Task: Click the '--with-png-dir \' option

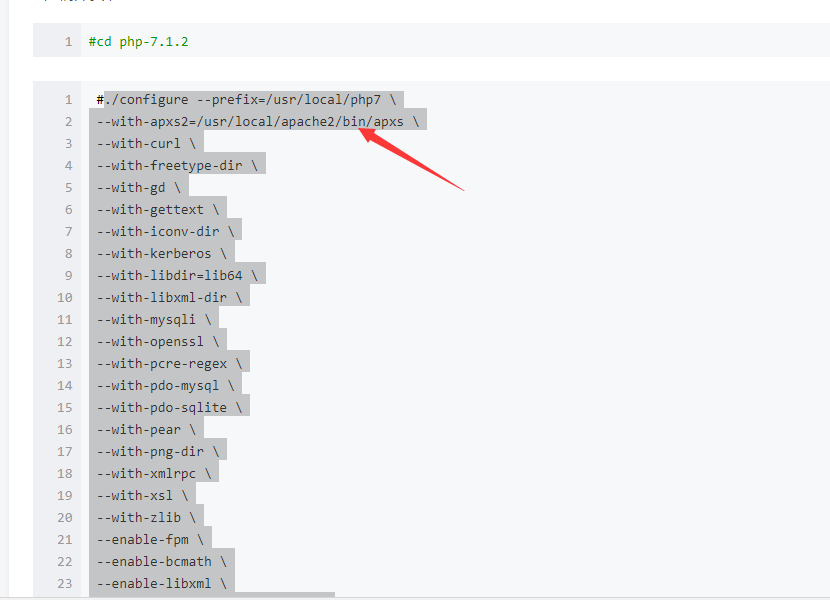Action: click(158, 452)
